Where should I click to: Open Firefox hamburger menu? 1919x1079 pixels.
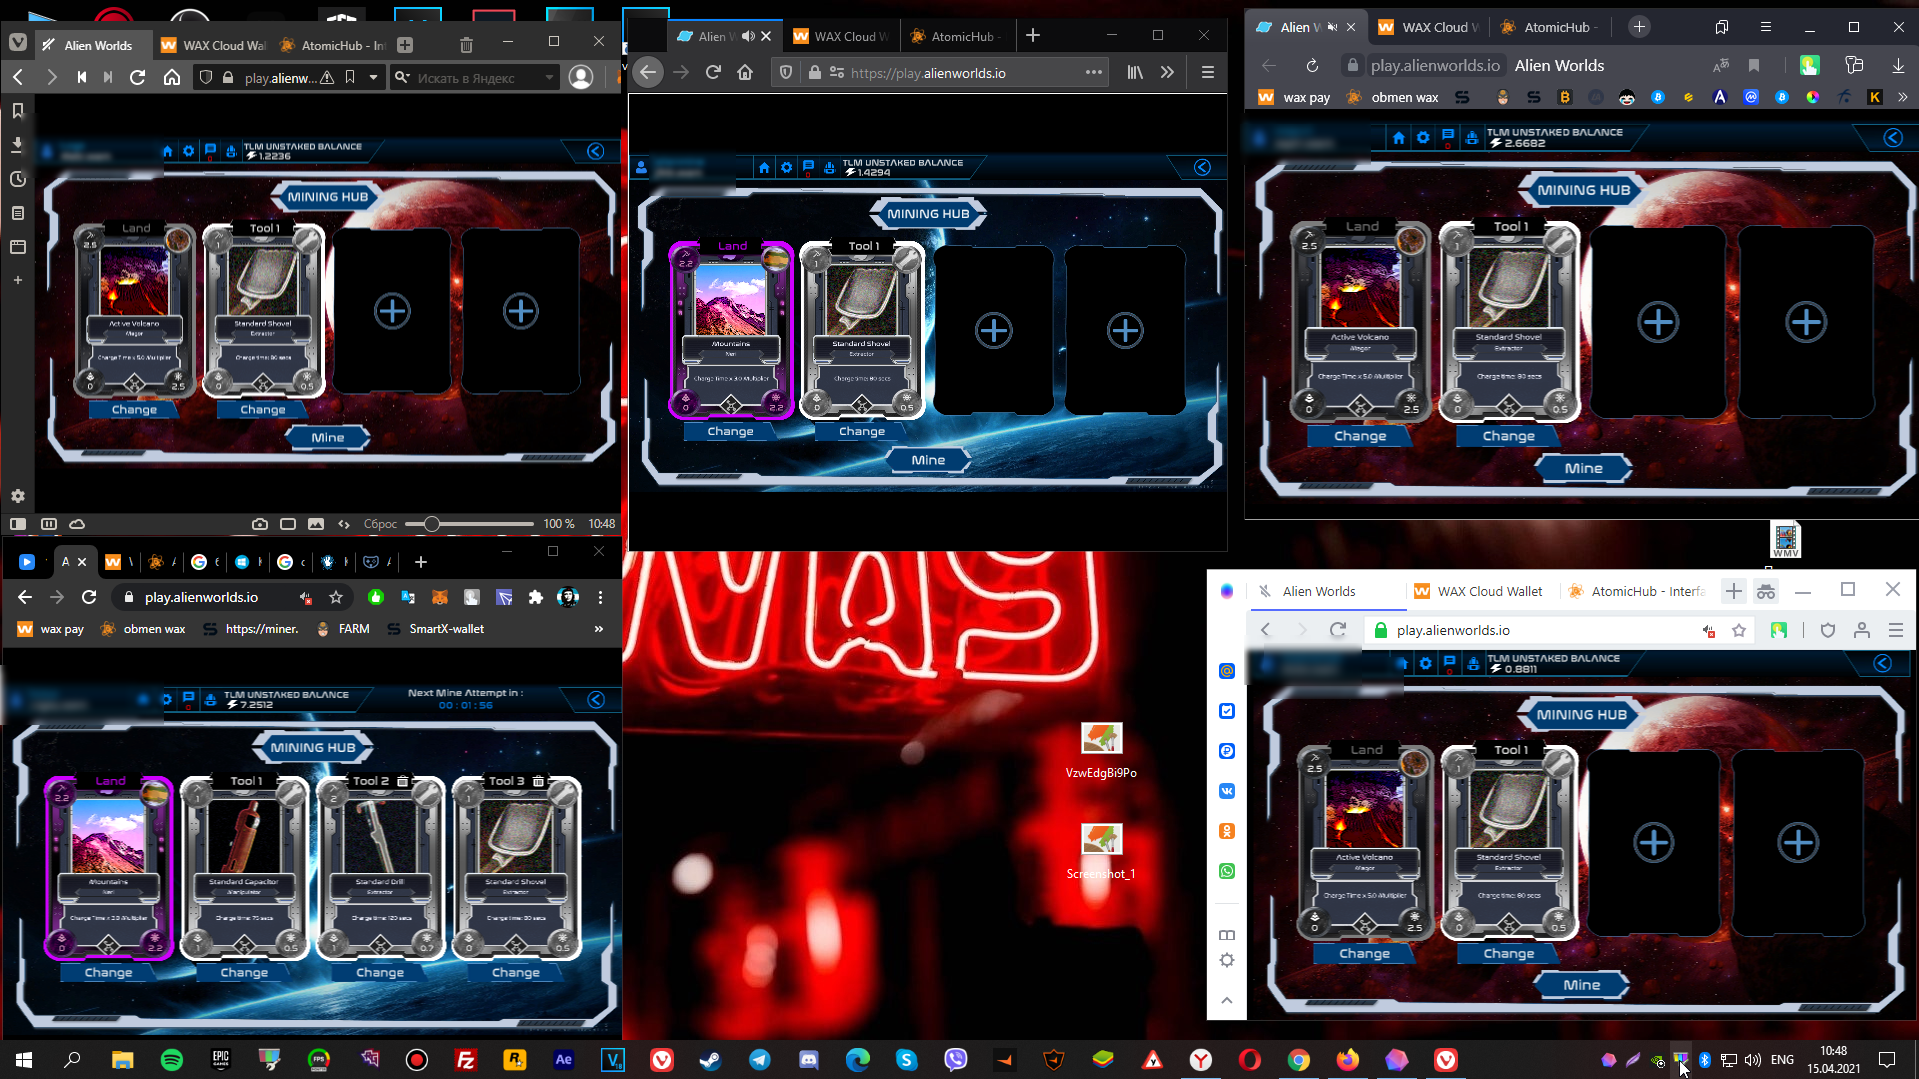(1208, 72)
